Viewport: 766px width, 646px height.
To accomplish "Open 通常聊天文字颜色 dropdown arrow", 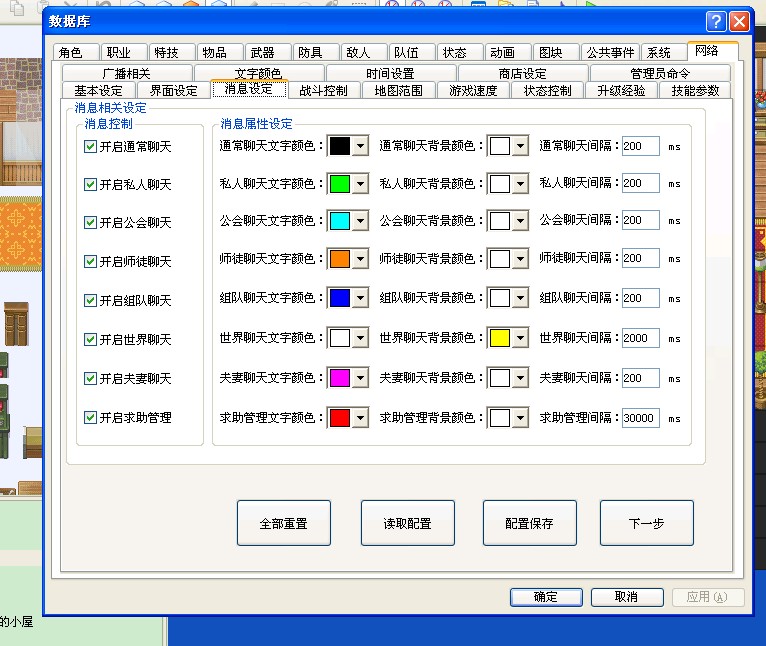I will (x=361, y=146).
